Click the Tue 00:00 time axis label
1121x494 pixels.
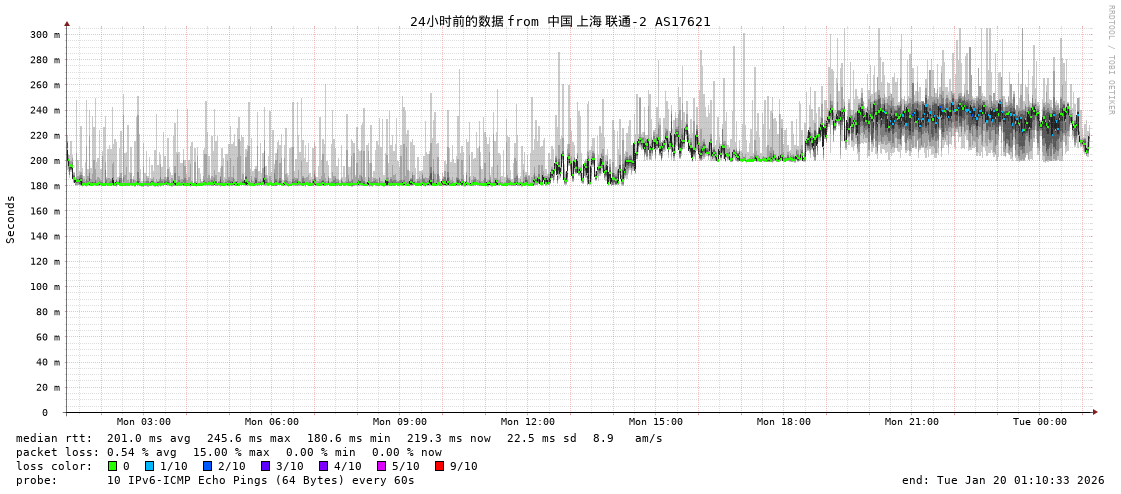[1039, 422]
